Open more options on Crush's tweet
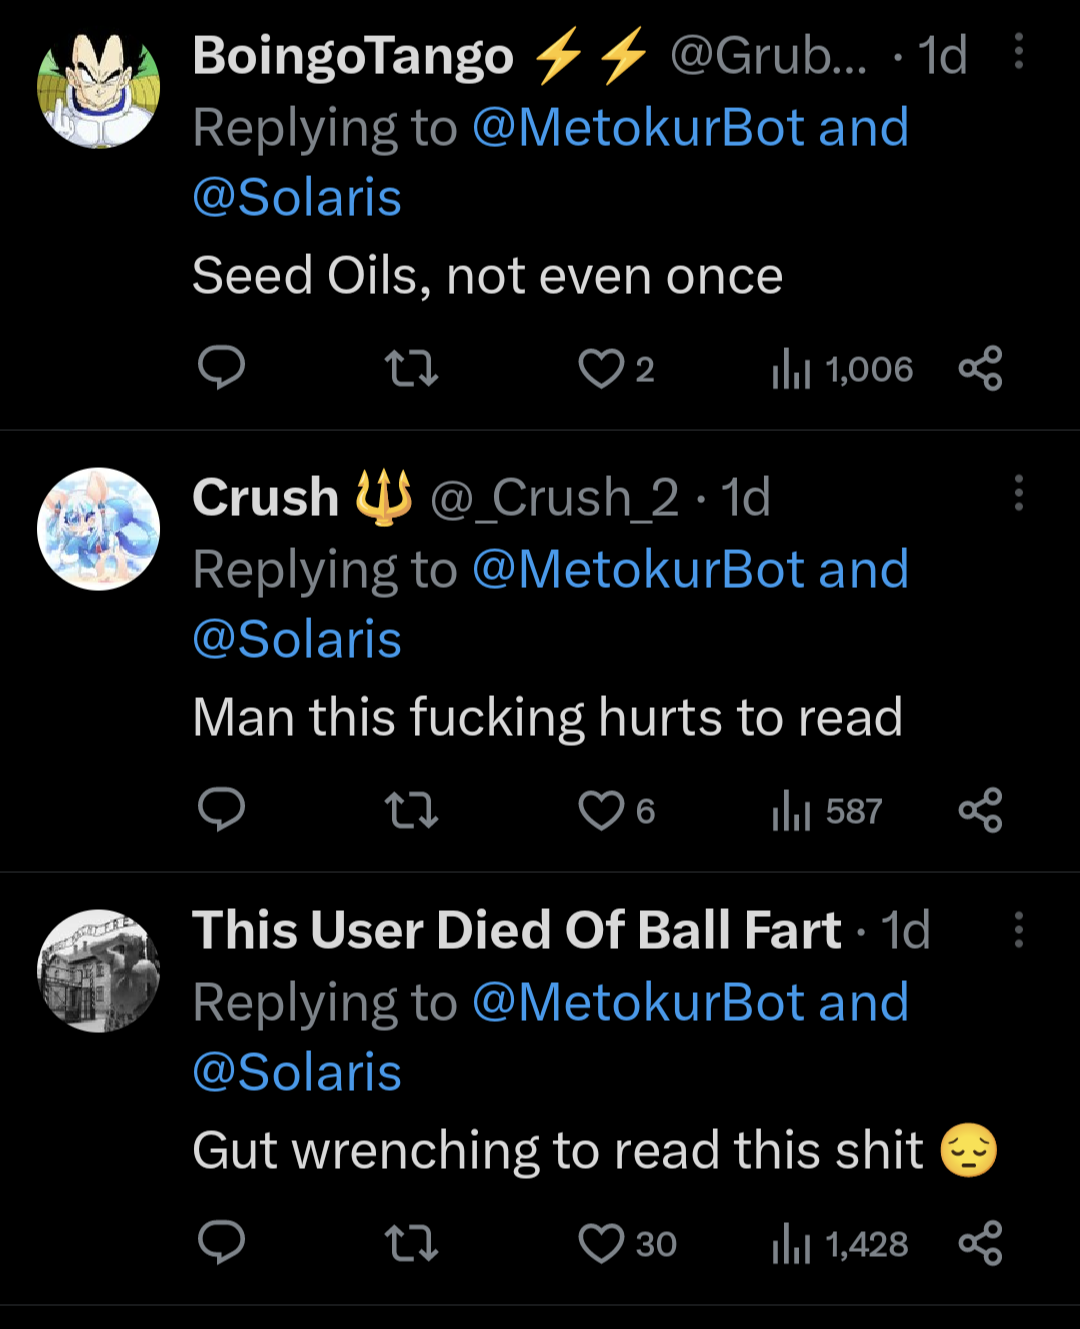 pos(1018,493)
